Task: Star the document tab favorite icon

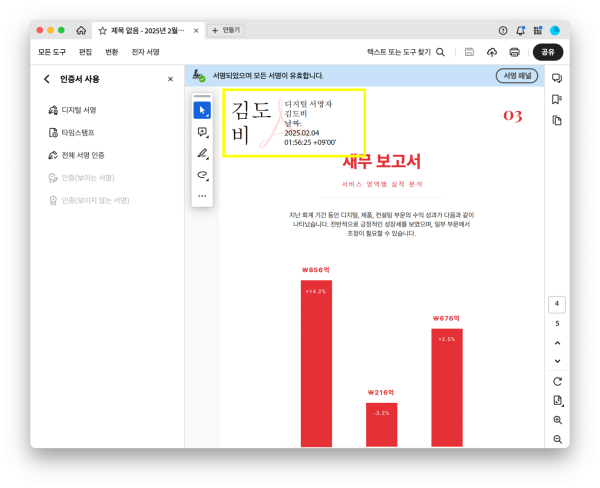Action: [x=102, y=31]
